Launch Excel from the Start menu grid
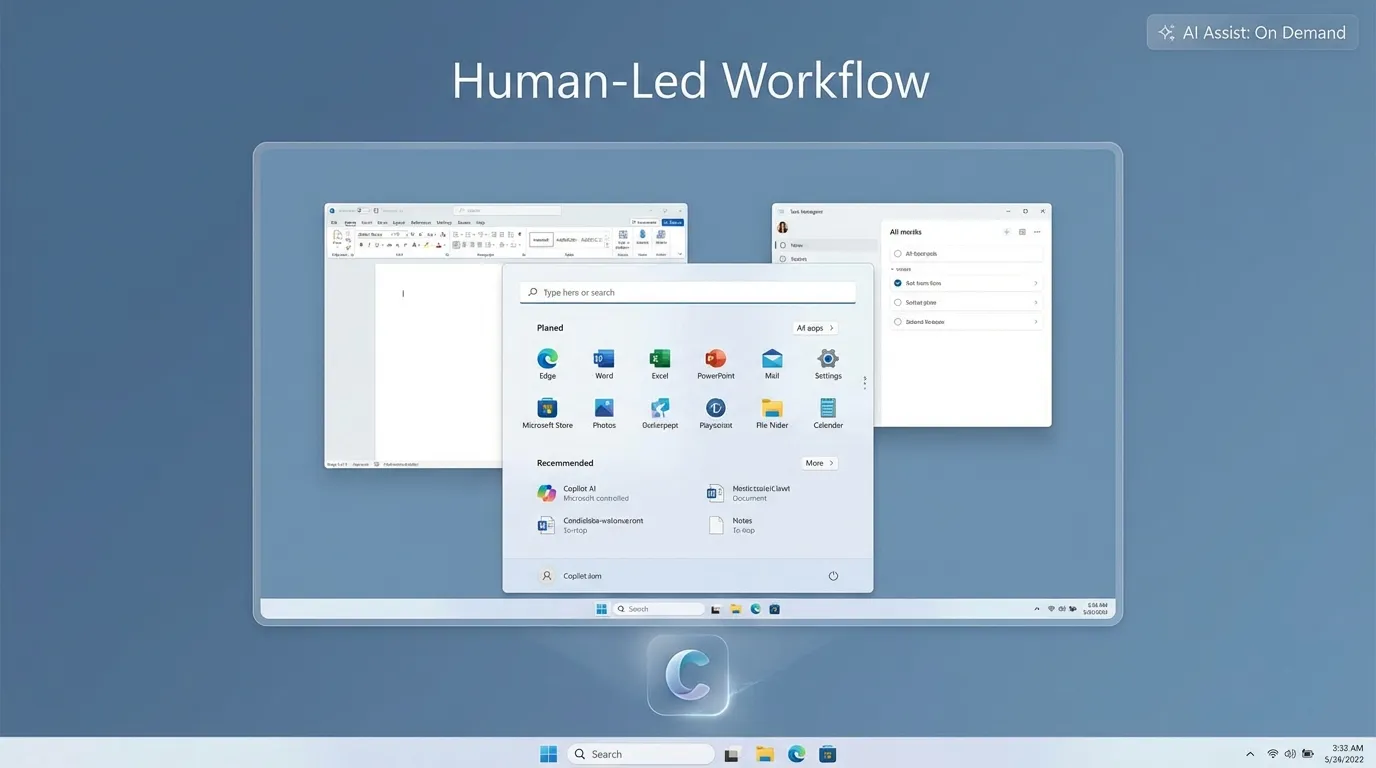 click(660, 359)
